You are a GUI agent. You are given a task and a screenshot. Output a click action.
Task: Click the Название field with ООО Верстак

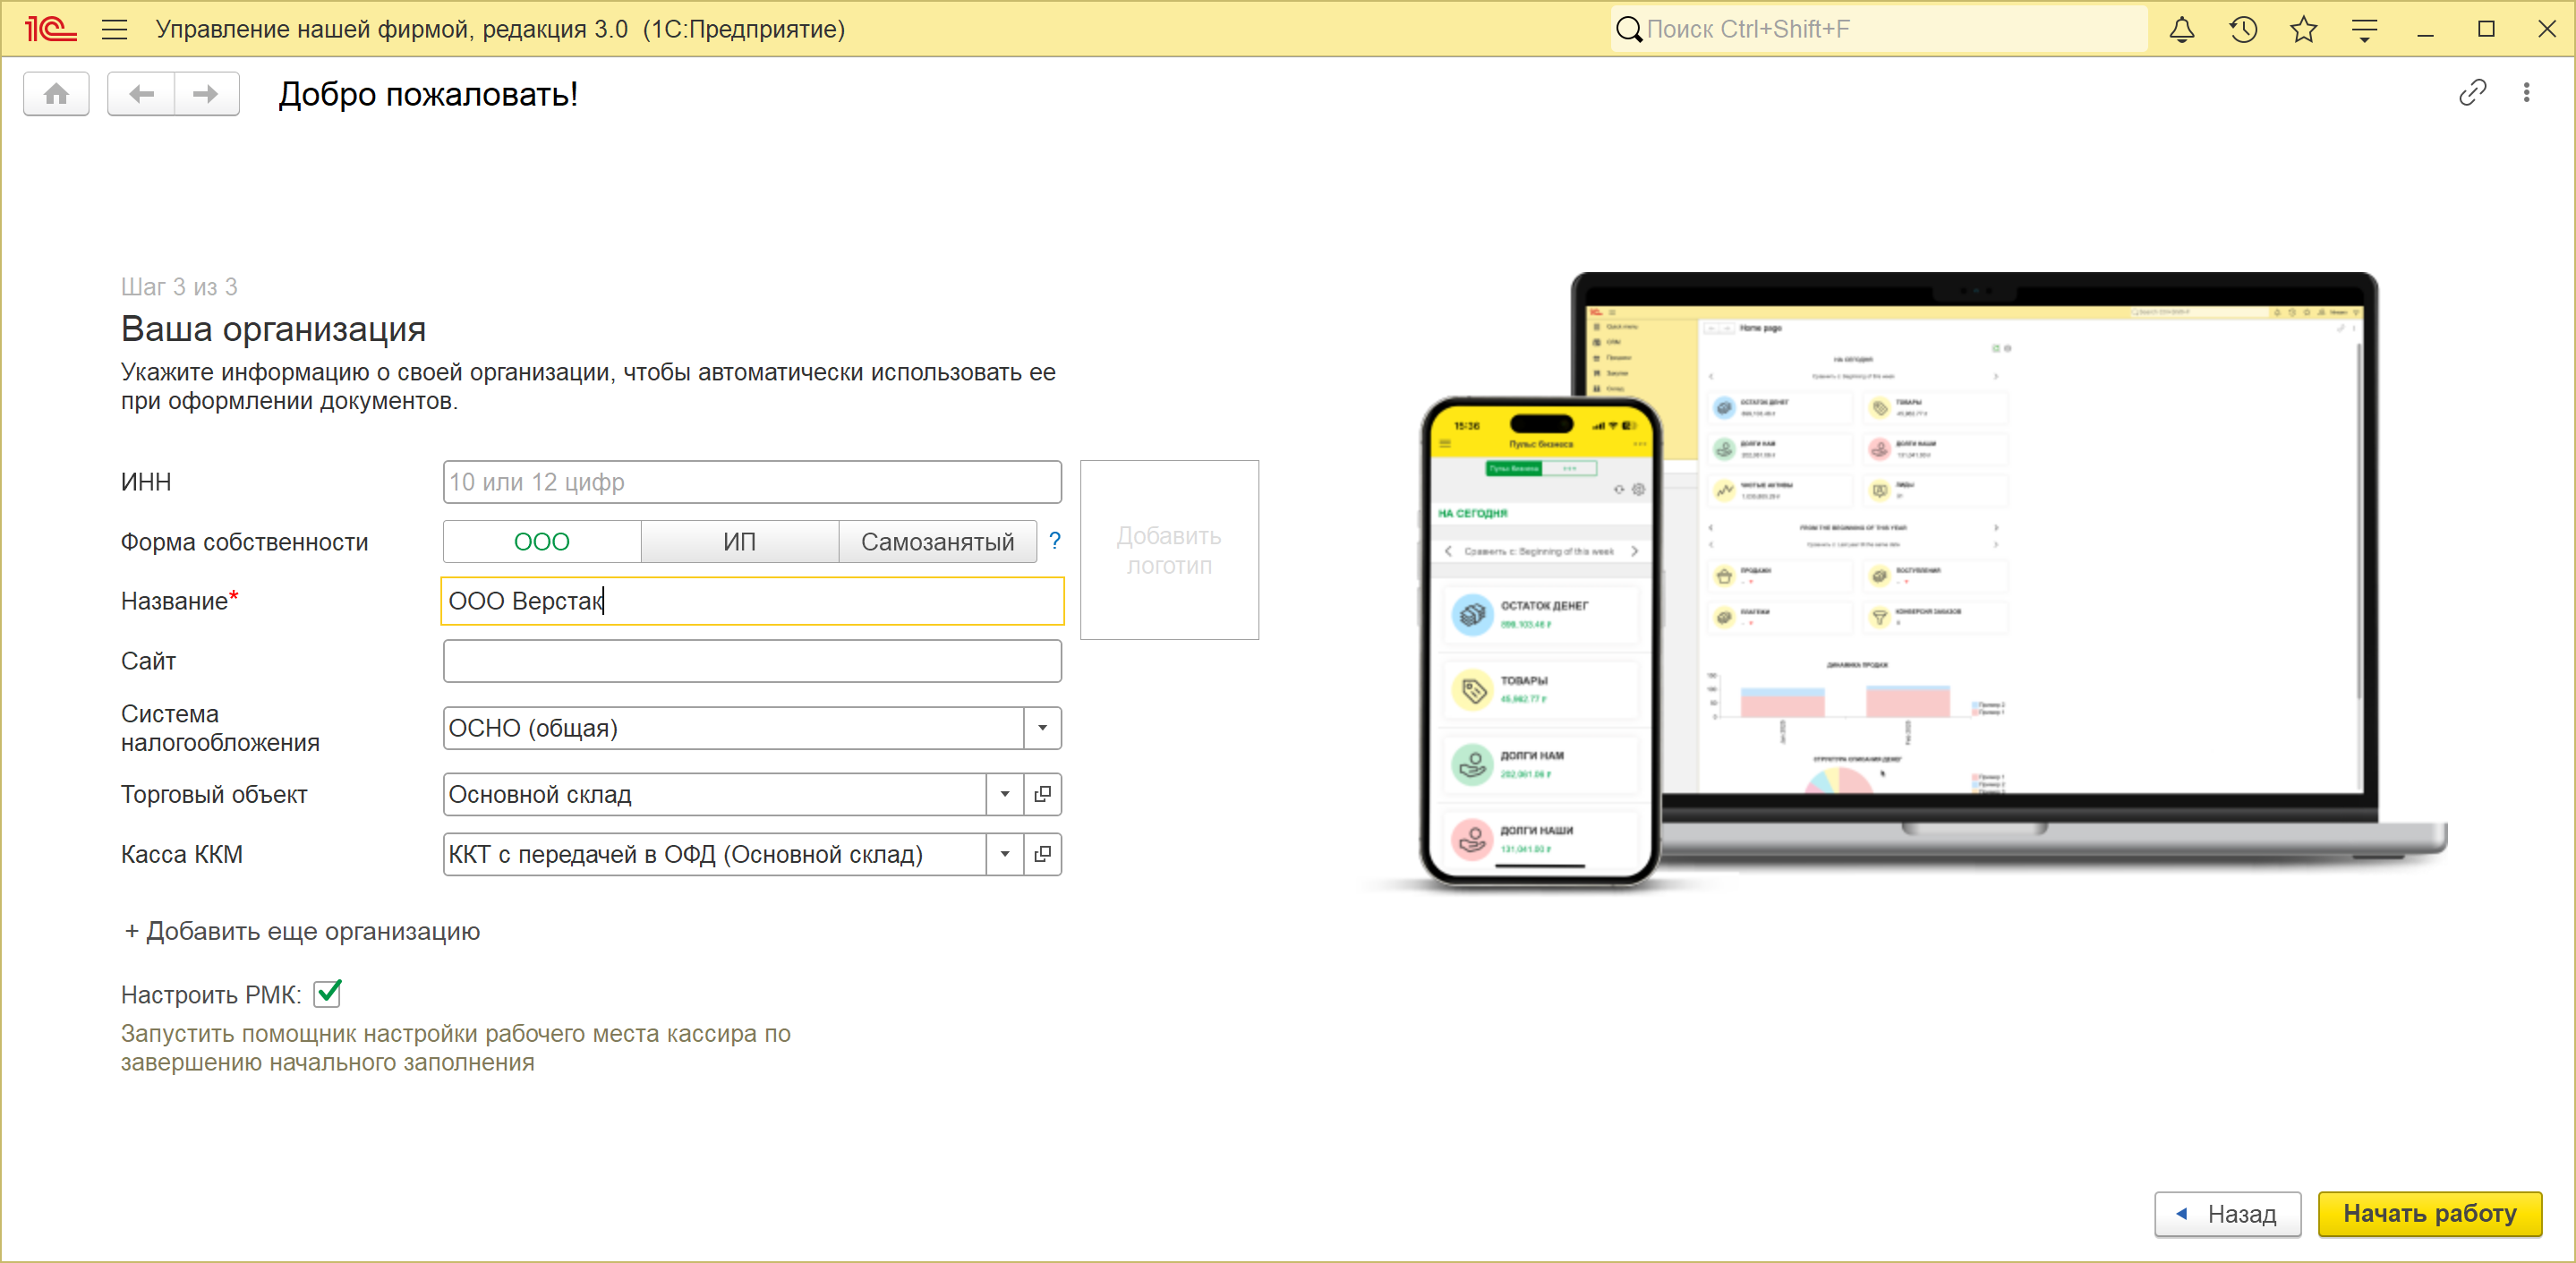(752, 601)
